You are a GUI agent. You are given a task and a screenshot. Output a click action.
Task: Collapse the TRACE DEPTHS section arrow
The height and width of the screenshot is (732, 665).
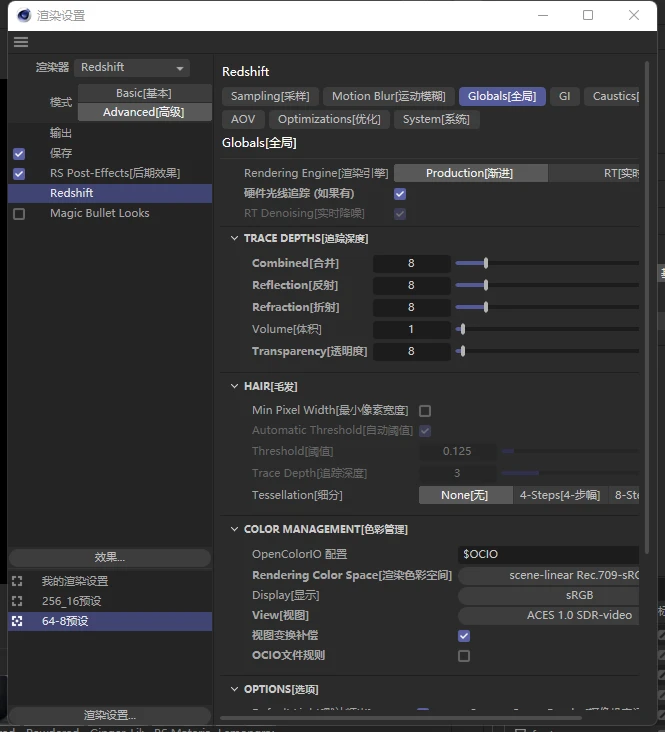click(x=233, y=239)
